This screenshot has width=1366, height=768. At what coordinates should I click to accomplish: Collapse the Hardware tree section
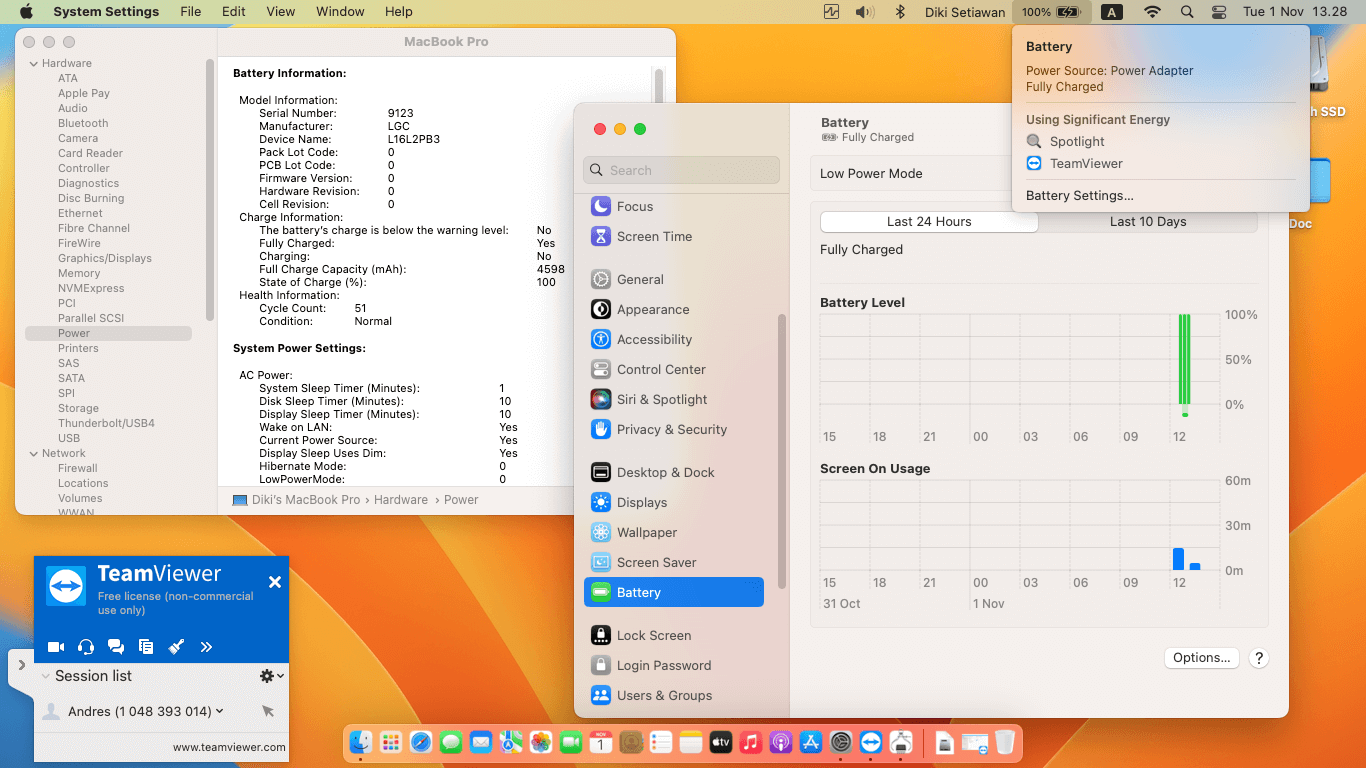32,63
